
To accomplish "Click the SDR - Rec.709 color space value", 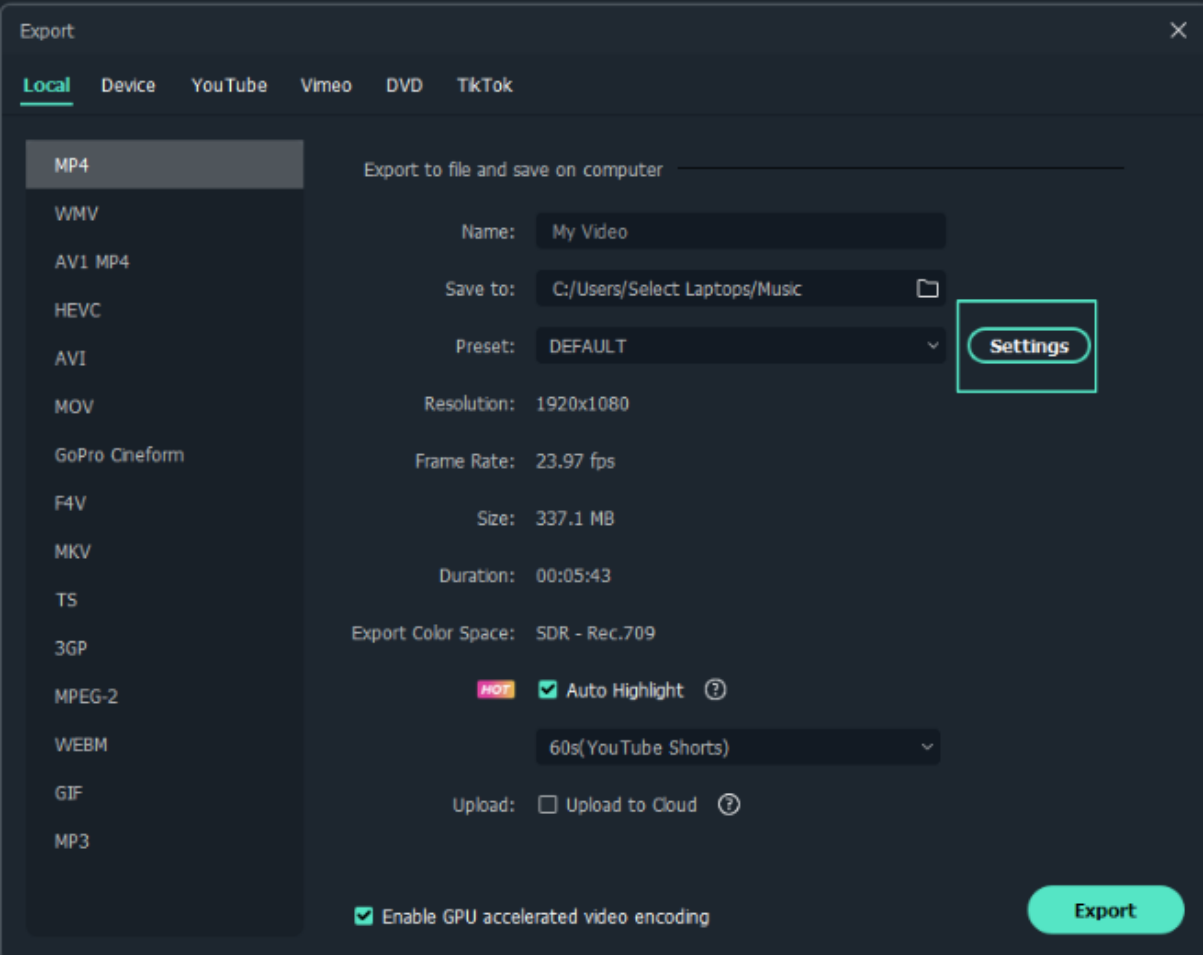I will (x=595, y=633).
